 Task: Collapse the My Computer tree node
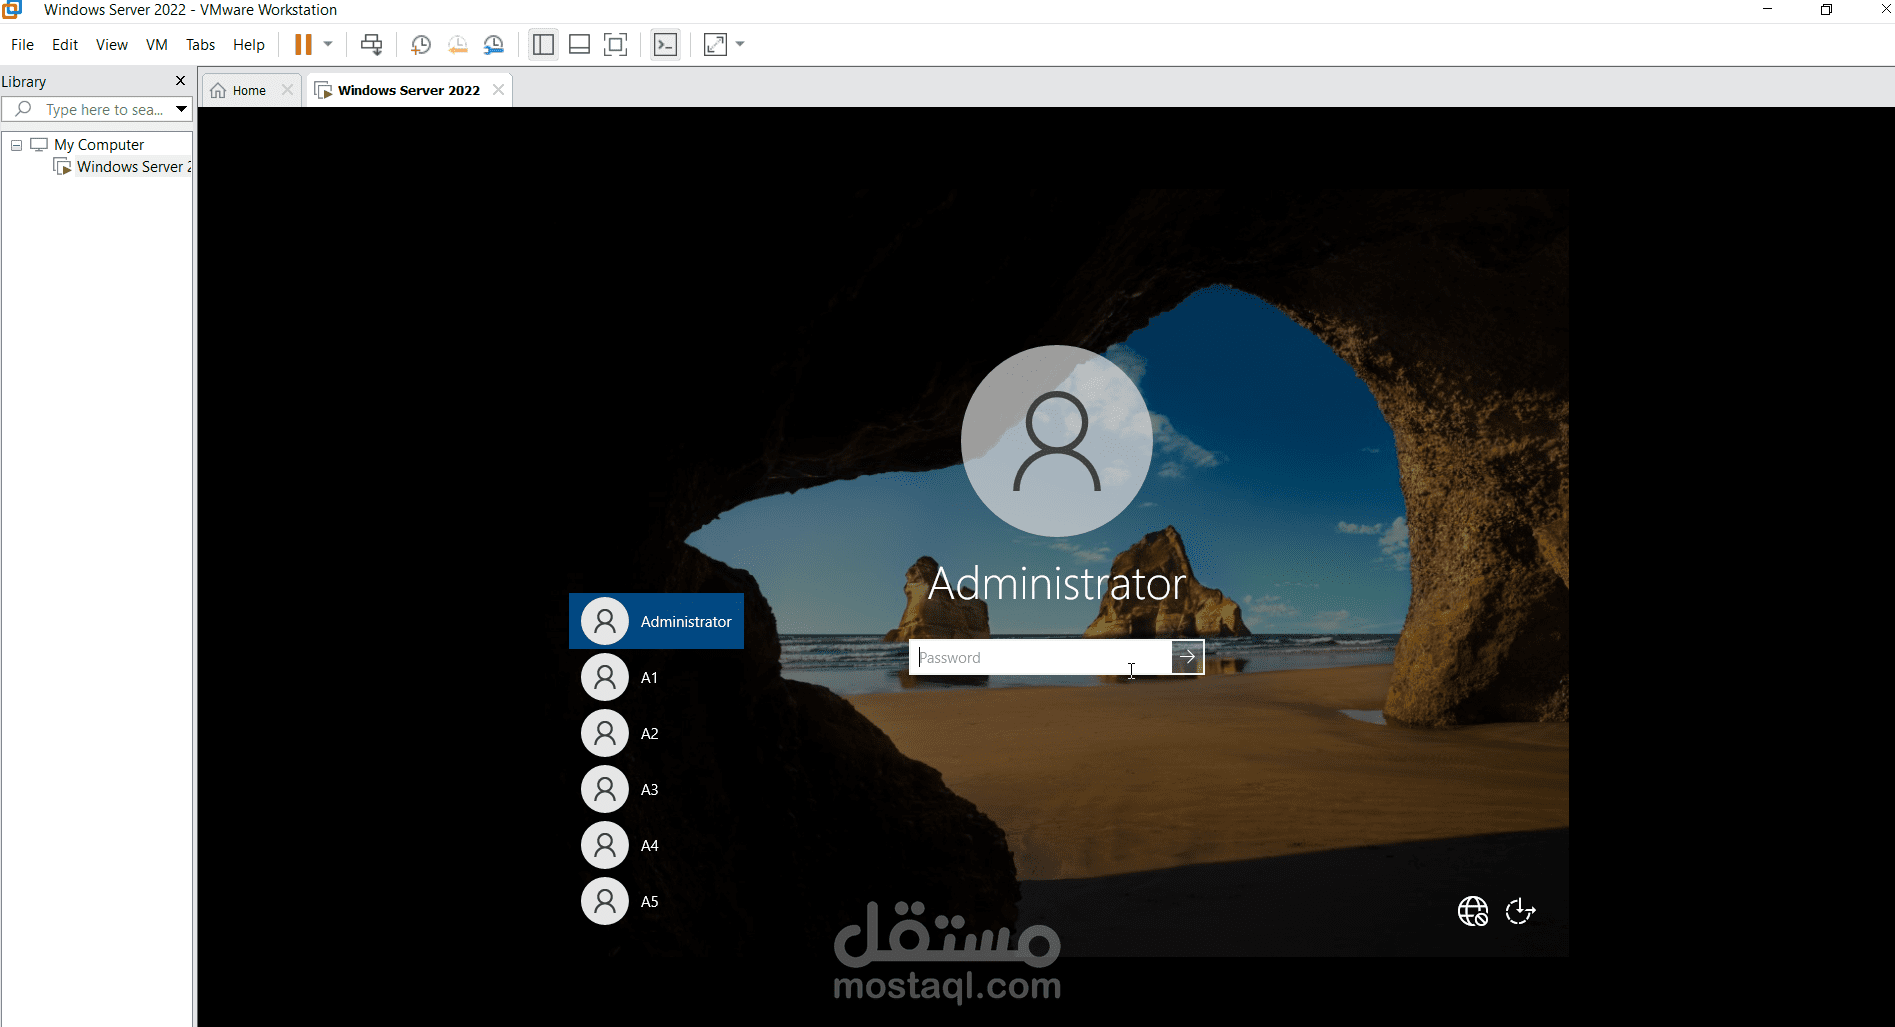coord(16,144)
